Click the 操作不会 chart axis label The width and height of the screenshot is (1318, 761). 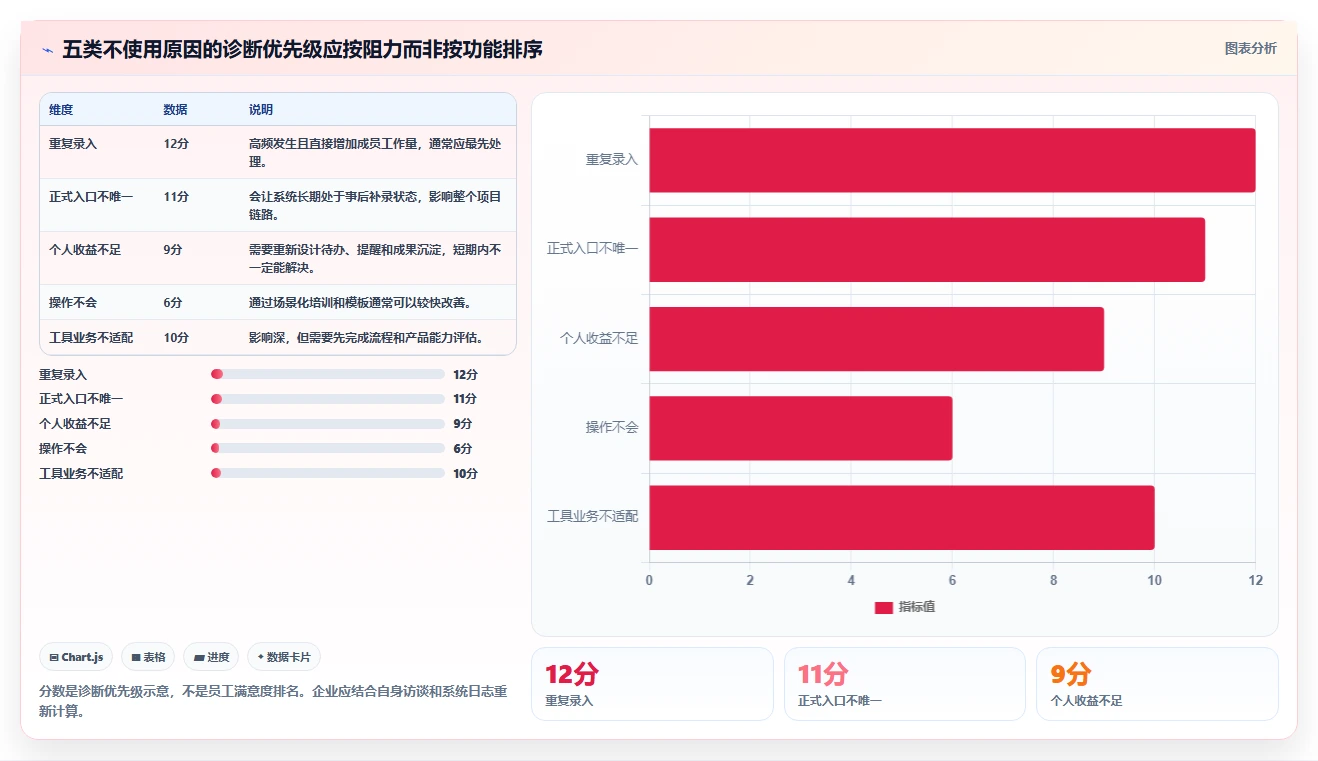[612, 428]
